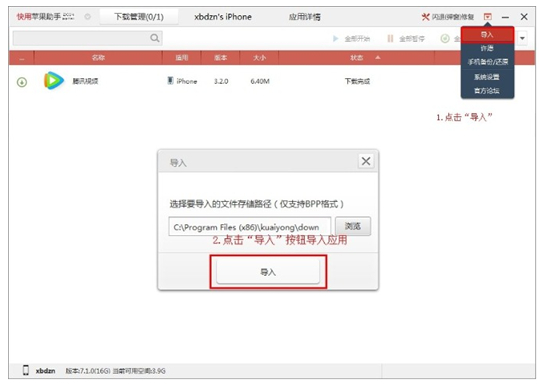Select the second entry below 导入 in menu
This screenshot has width=539, height=384.
(x=487, y=48)
